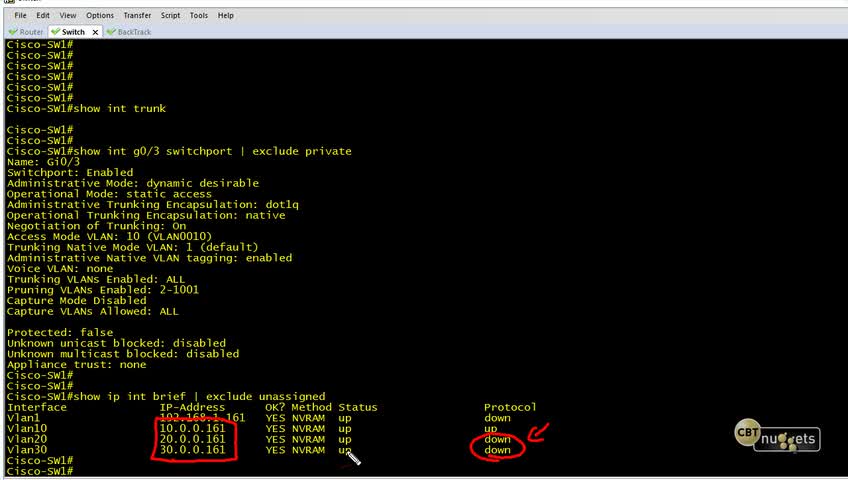Click 'Capture VLANs Allowed: ALL' line

click(92, 311)
